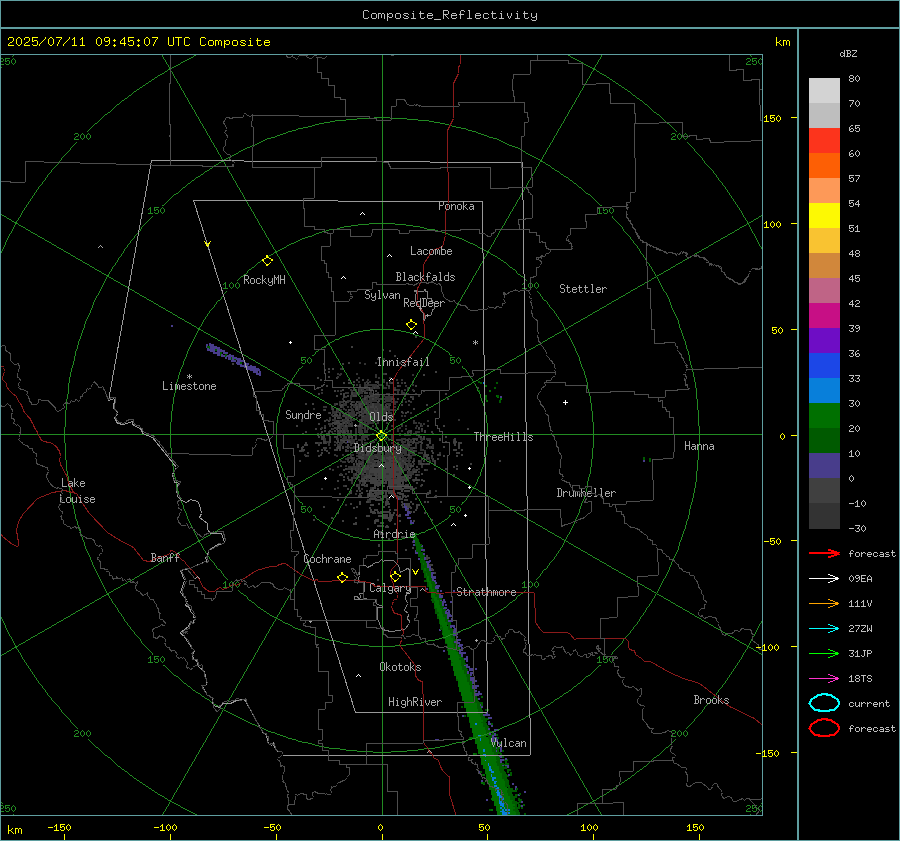Viewport: 900px width, 841px height.
Task: Click the Calgary city label
Action: click(x=390, y=588)
